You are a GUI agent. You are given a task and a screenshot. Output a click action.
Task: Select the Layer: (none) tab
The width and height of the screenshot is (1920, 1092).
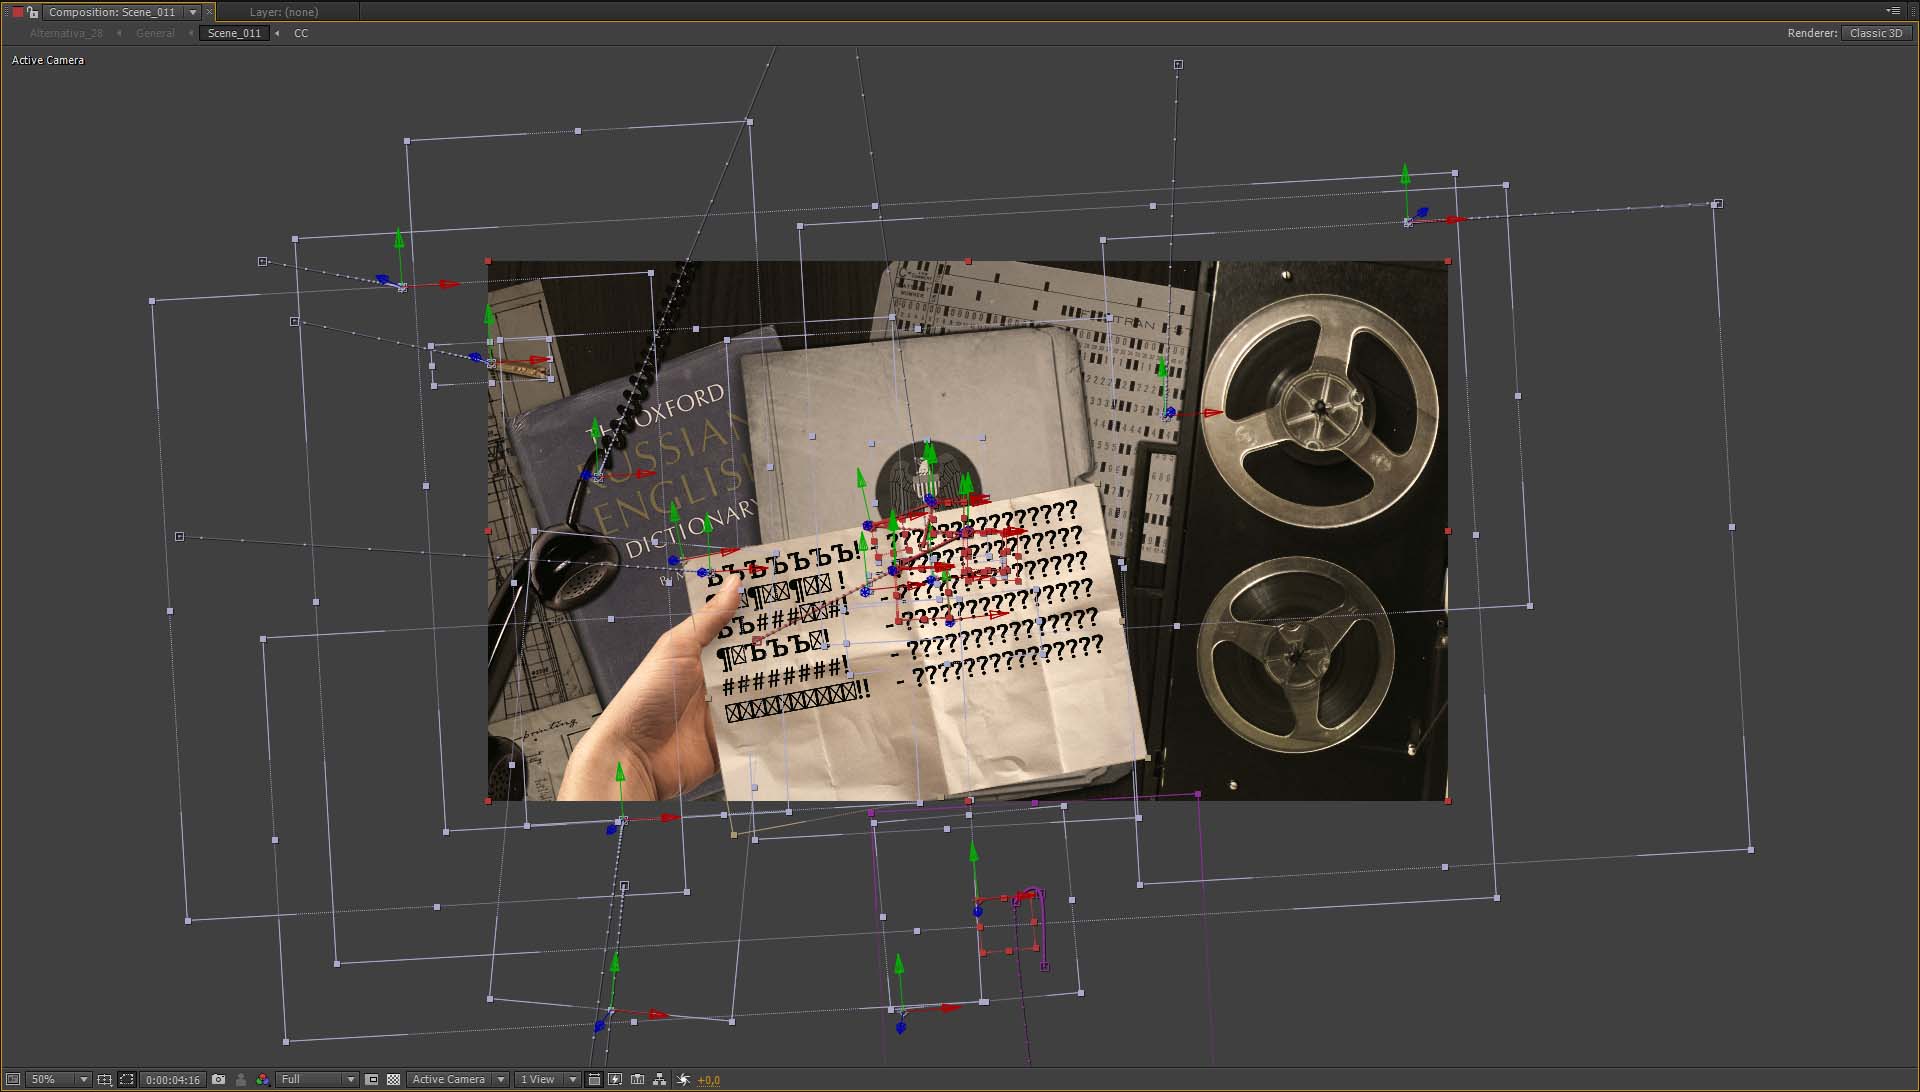(x=284, y=12)
